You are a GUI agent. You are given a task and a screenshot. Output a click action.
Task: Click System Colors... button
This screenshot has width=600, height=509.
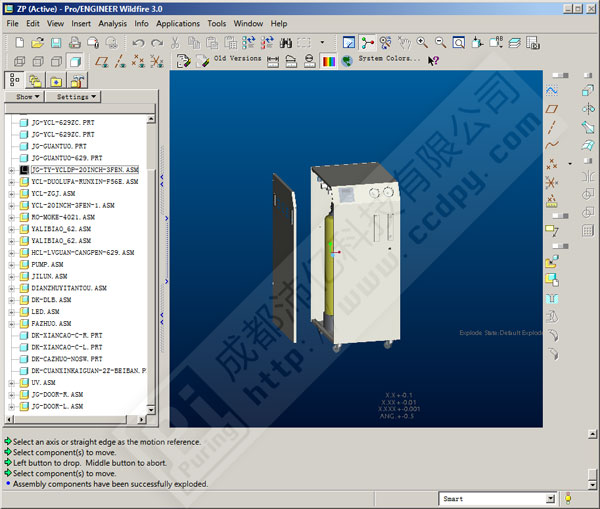click(x=389, y=59)
